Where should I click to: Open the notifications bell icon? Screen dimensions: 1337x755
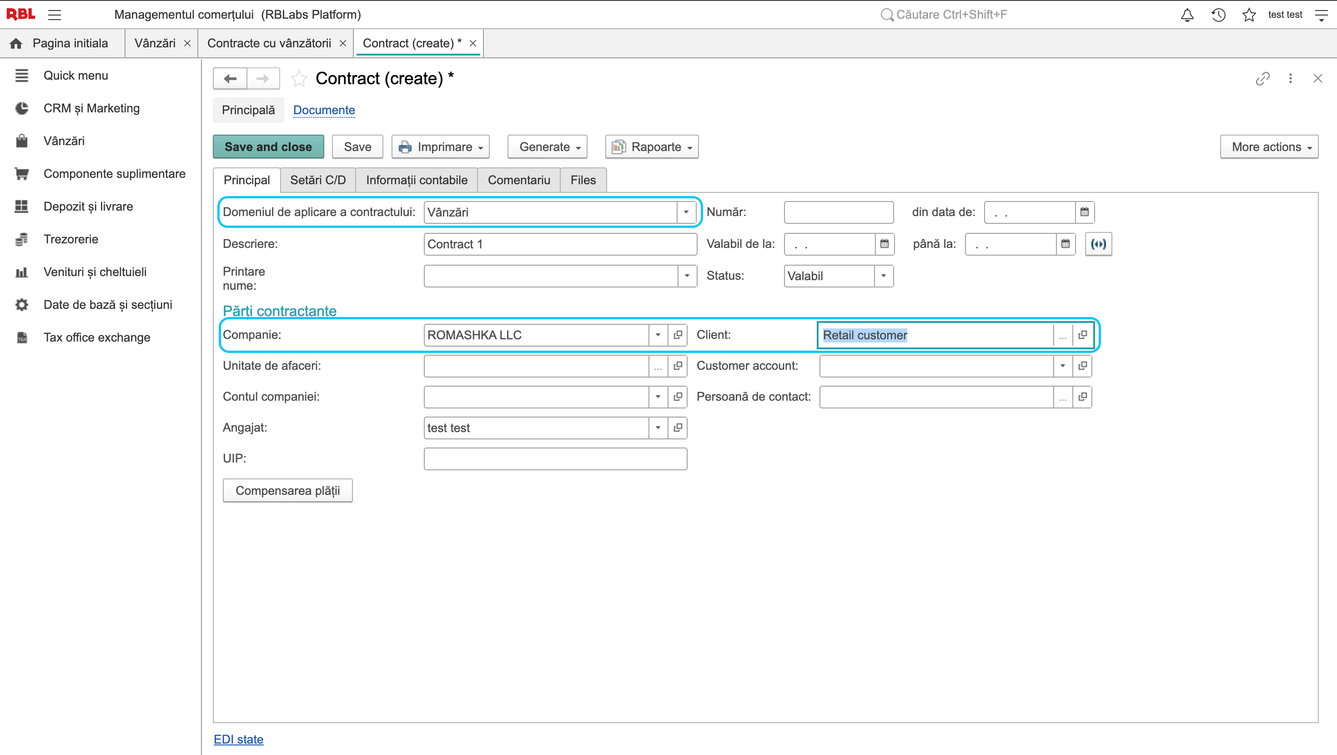pos(1187,15)
